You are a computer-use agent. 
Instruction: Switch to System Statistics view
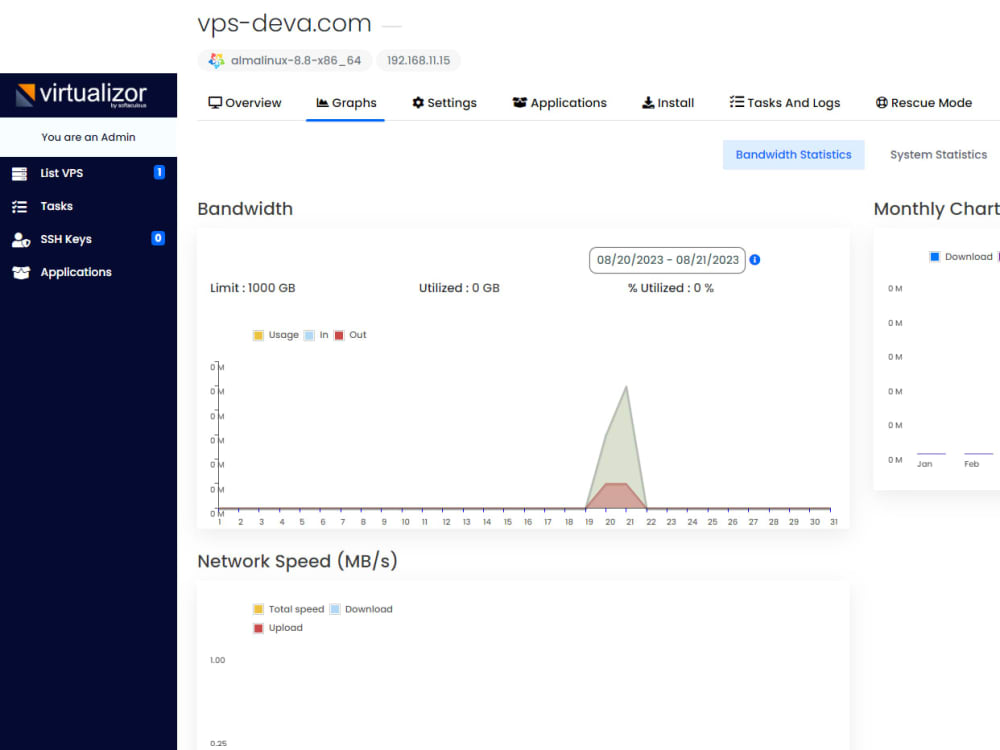click(938, 154)
